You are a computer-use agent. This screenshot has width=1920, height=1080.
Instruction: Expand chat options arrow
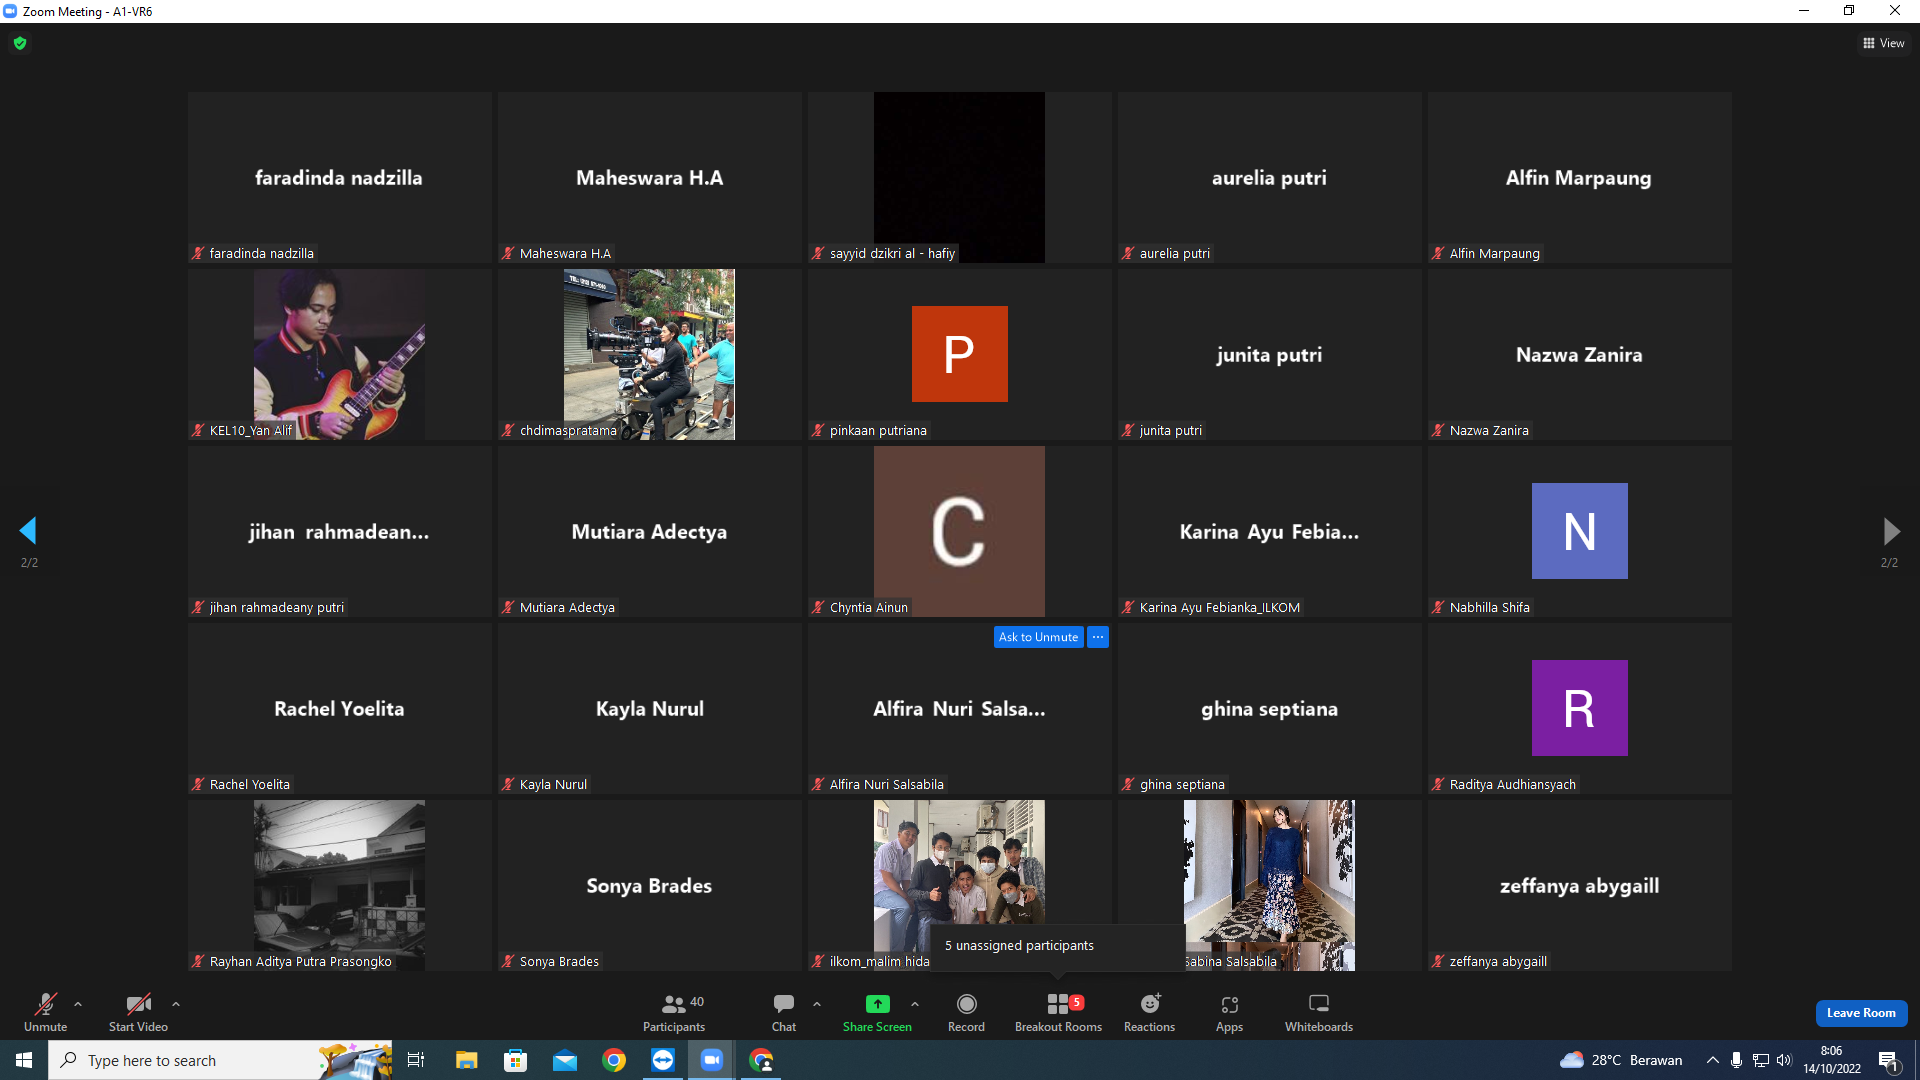pyautogui.click(x=817, y=1004)
